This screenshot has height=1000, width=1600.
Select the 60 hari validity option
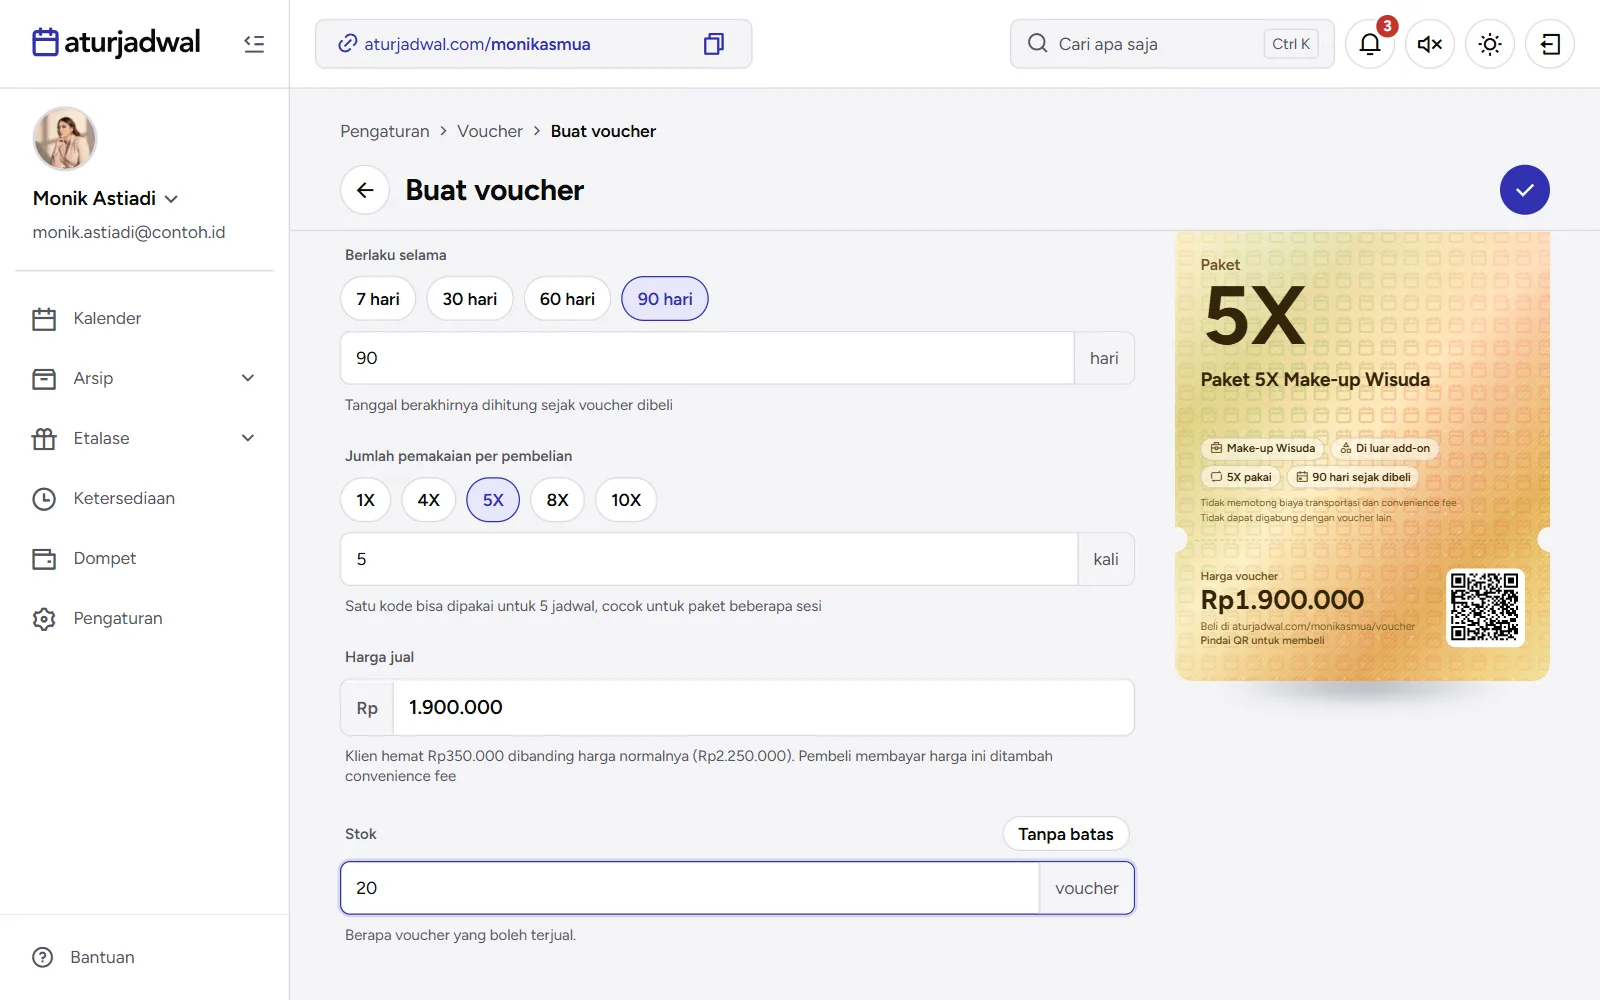(x=567, y=299)
